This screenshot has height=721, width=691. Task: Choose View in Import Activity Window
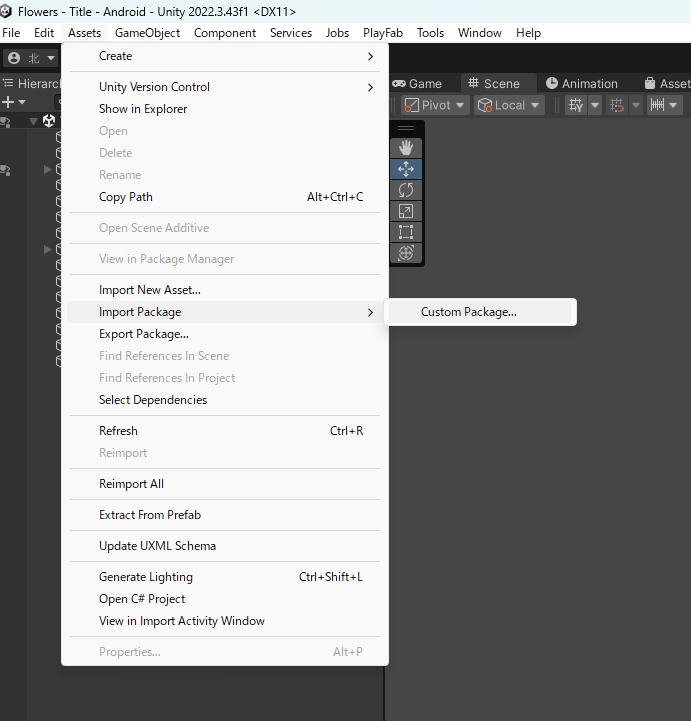(x=224, y=621)
